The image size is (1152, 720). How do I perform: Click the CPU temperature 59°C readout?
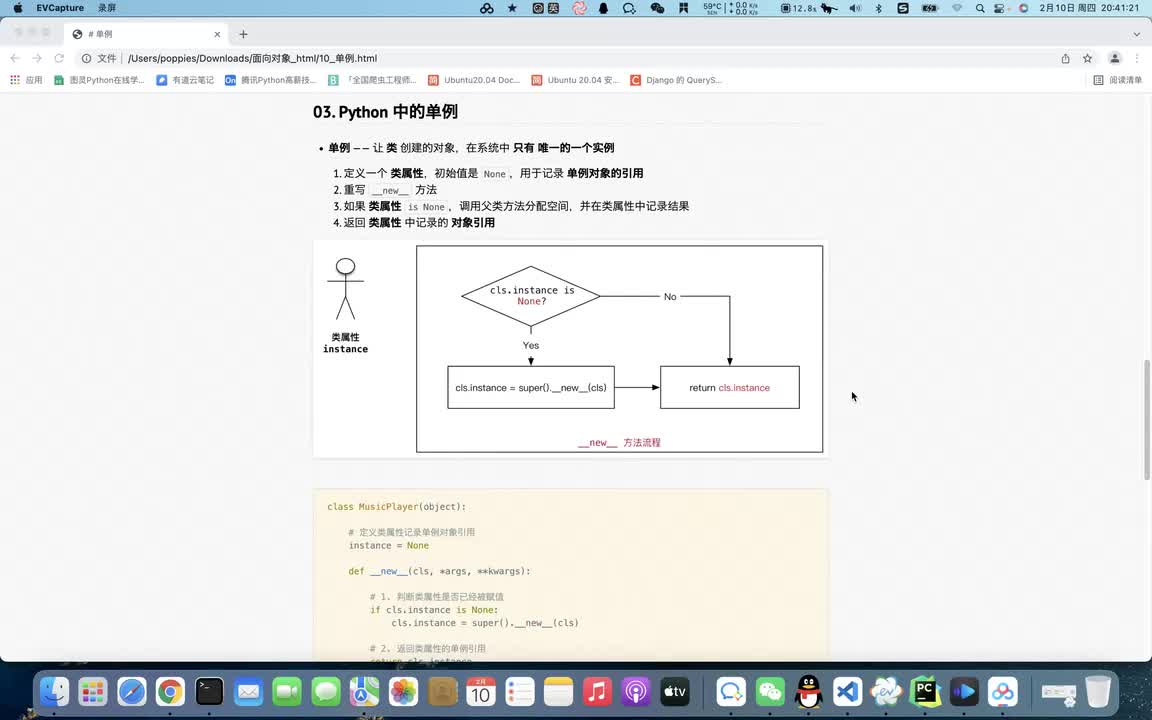[x=712, y=8]
